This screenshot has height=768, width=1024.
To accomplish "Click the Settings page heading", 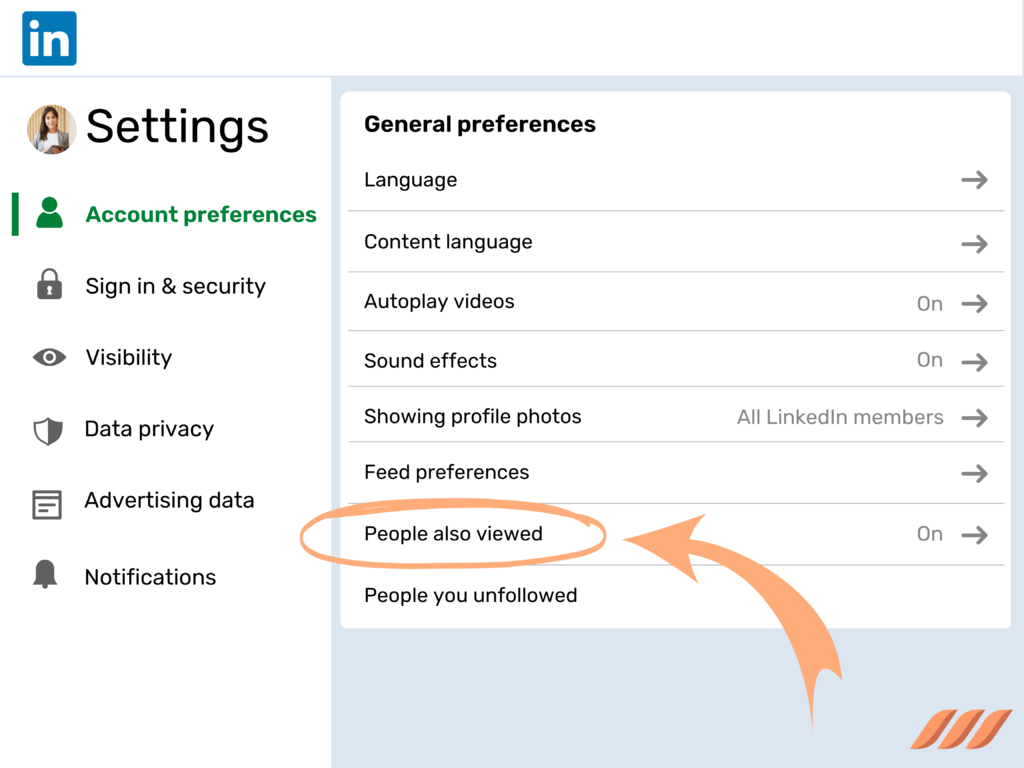I will pos(176,127).
